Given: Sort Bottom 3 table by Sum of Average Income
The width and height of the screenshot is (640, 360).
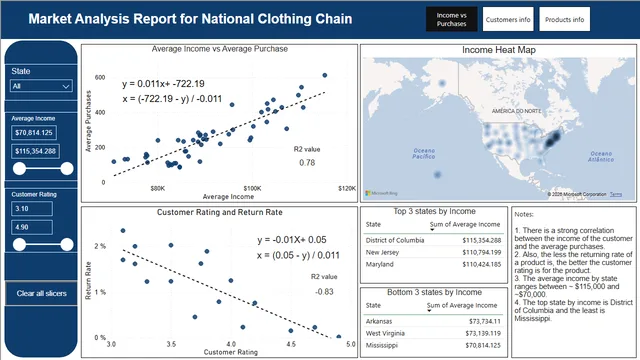Looking at the screenshot, I should 462,305.
